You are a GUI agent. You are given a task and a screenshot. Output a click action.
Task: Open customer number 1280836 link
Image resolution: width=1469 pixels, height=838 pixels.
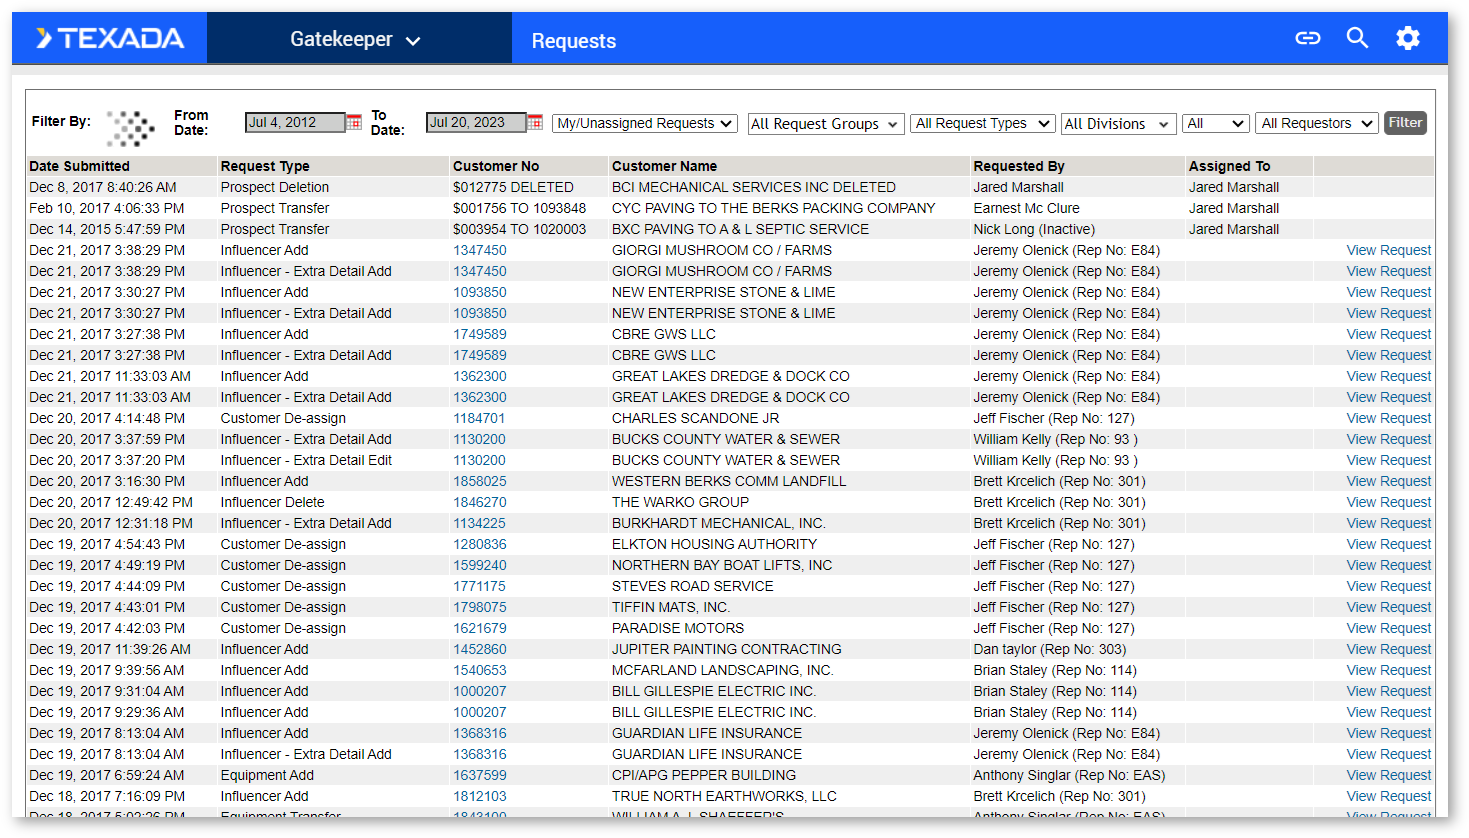(x=480, y=544)
